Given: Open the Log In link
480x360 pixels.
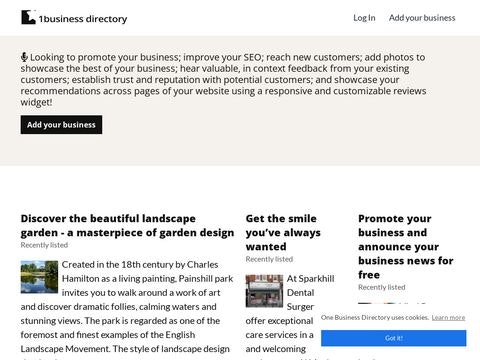Looking at the screenshot, I should click(364, 18).
